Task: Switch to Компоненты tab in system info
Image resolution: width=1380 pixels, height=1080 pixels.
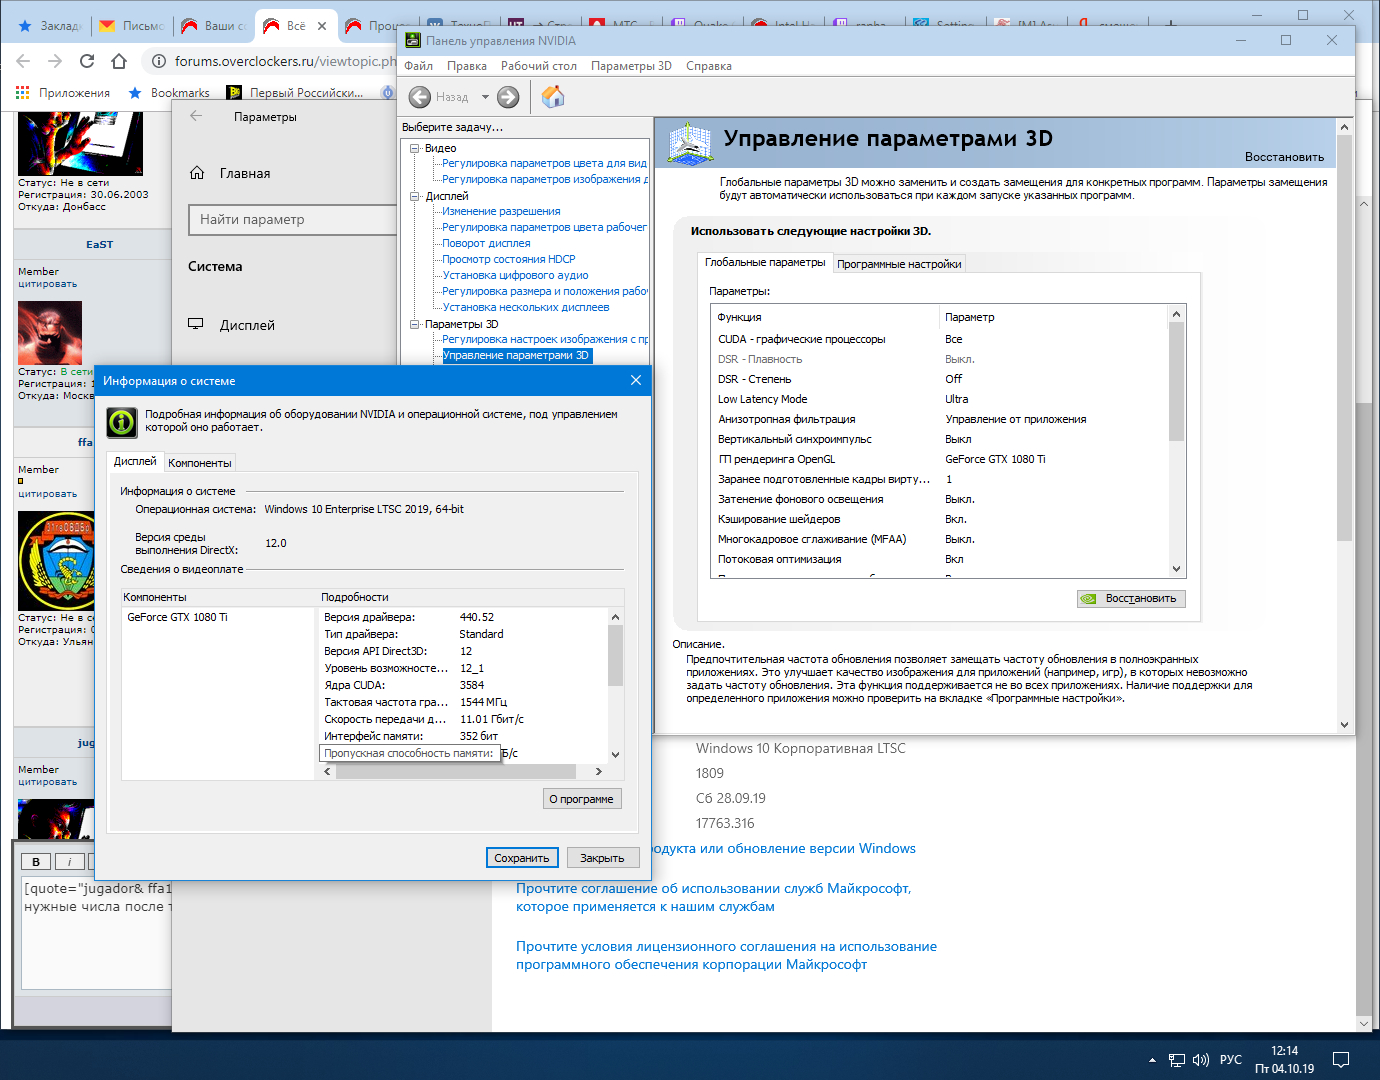Action: pyautogui.click(x=200, y=463)
